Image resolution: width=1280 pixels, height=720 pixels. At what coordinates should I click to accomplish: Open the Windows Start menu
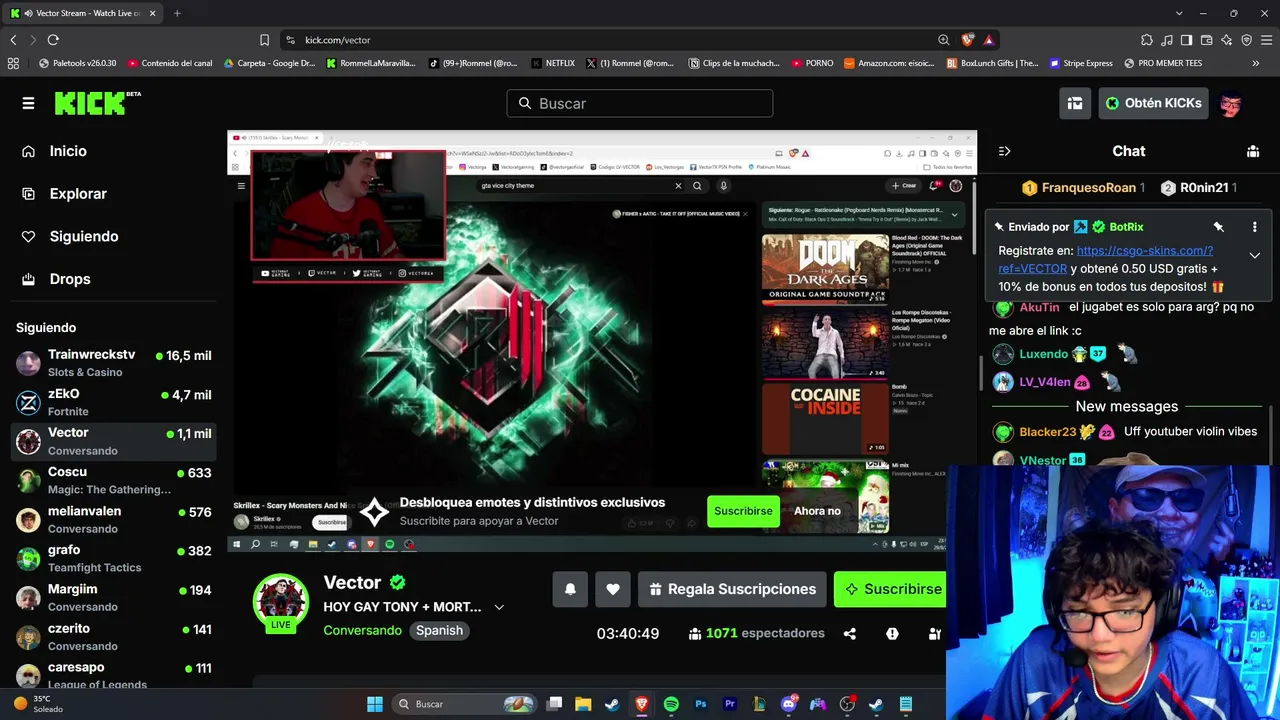coord(375,704)
